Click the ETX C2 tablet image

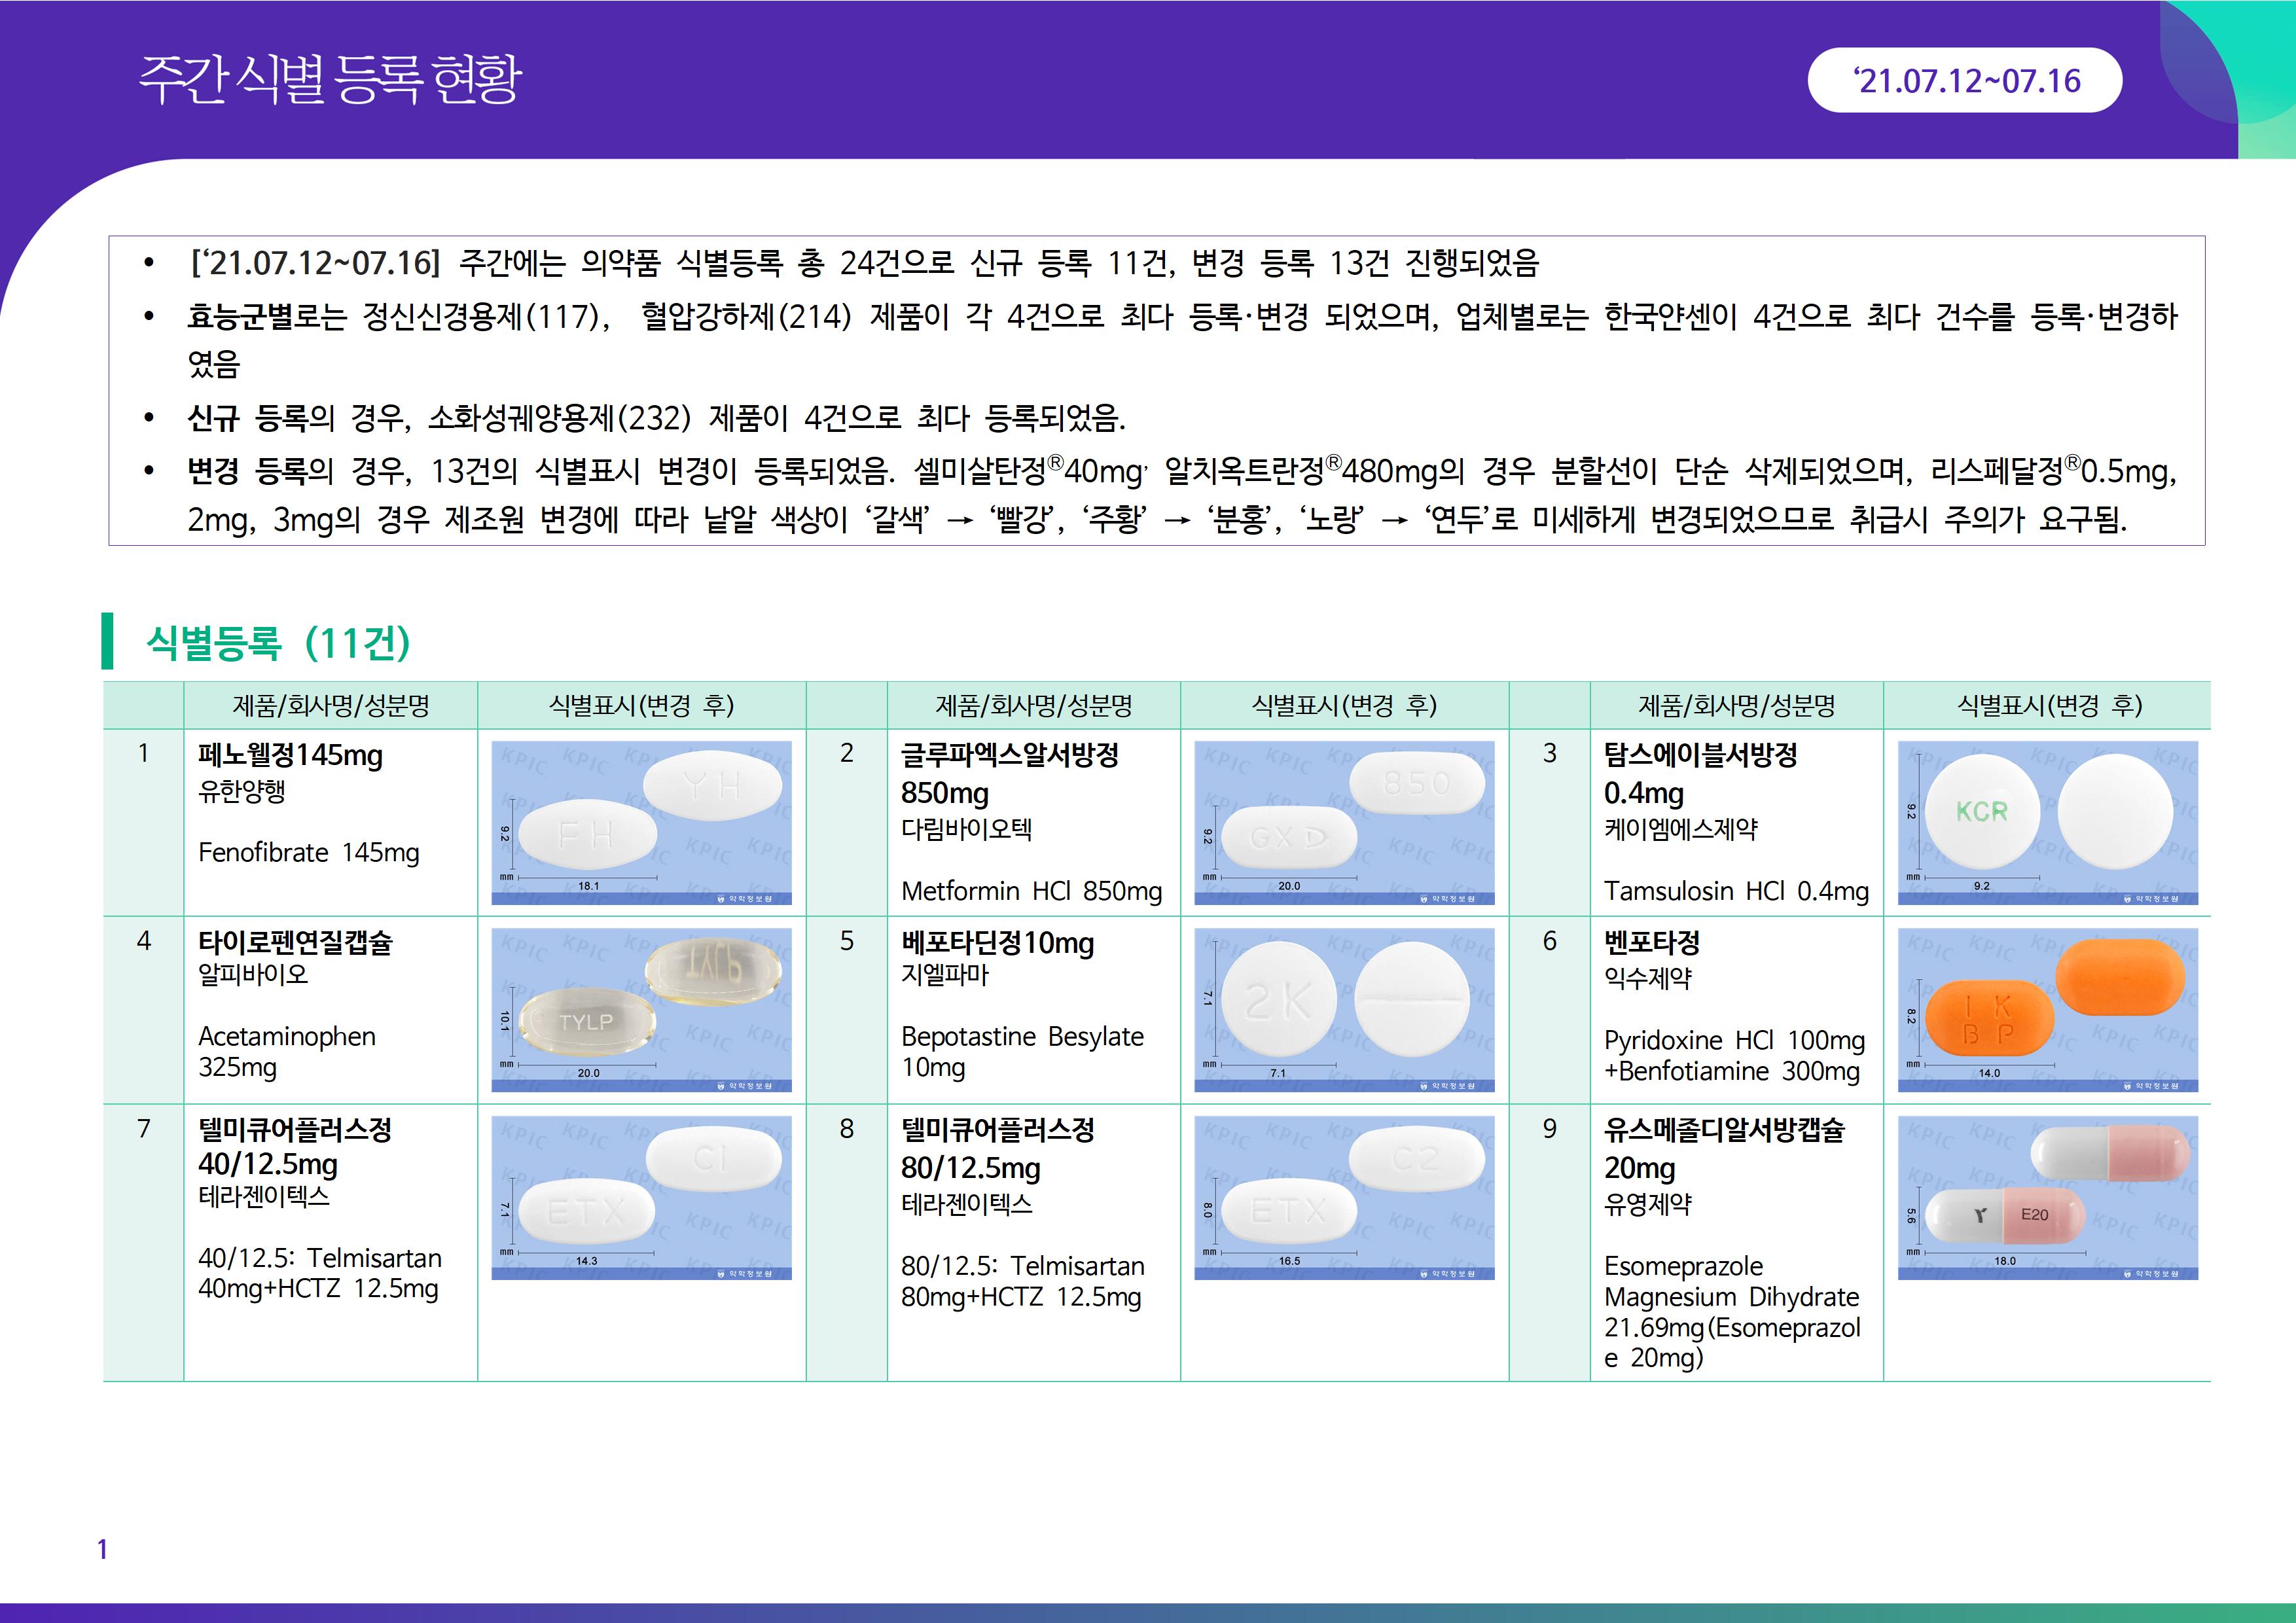point(1344,1197)
